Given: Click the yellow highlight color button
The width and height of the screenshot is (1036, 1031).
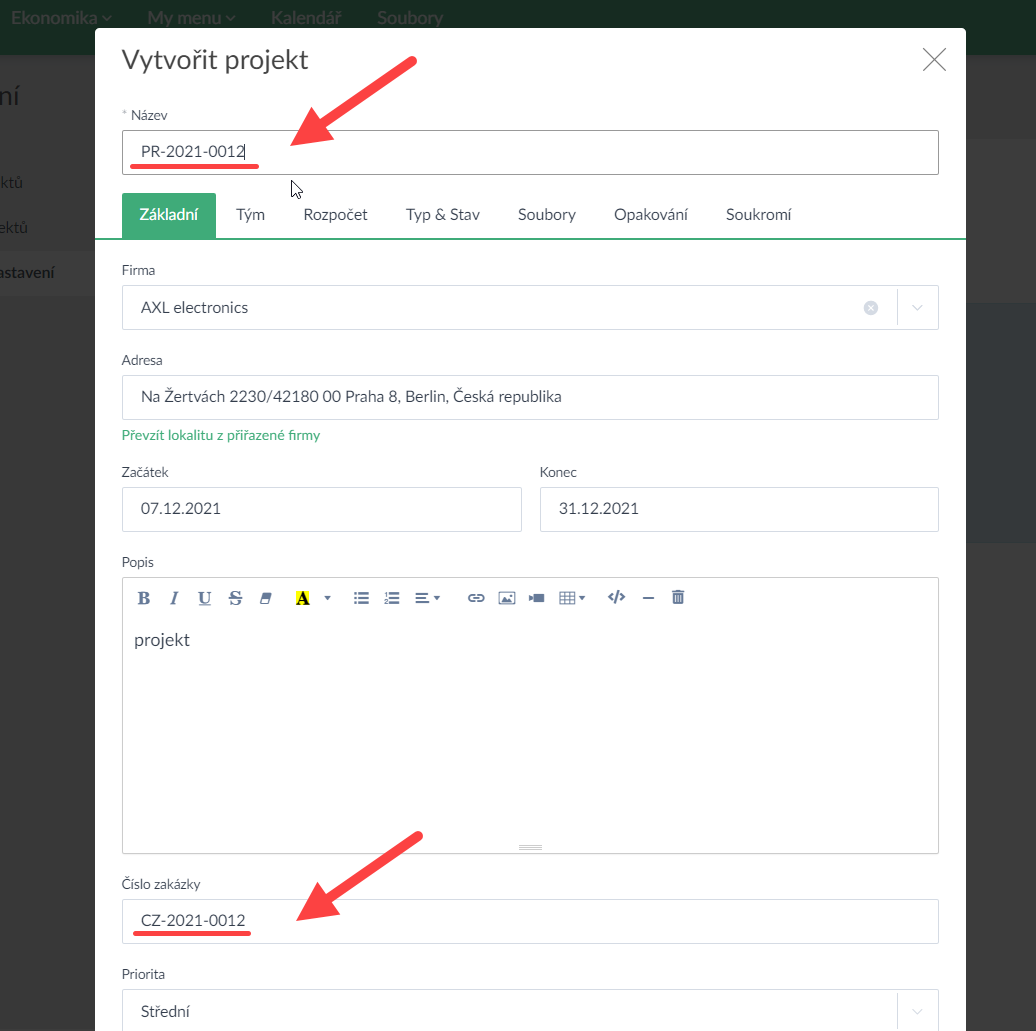Looking at the screenshot, I should (x=302, y=598).
